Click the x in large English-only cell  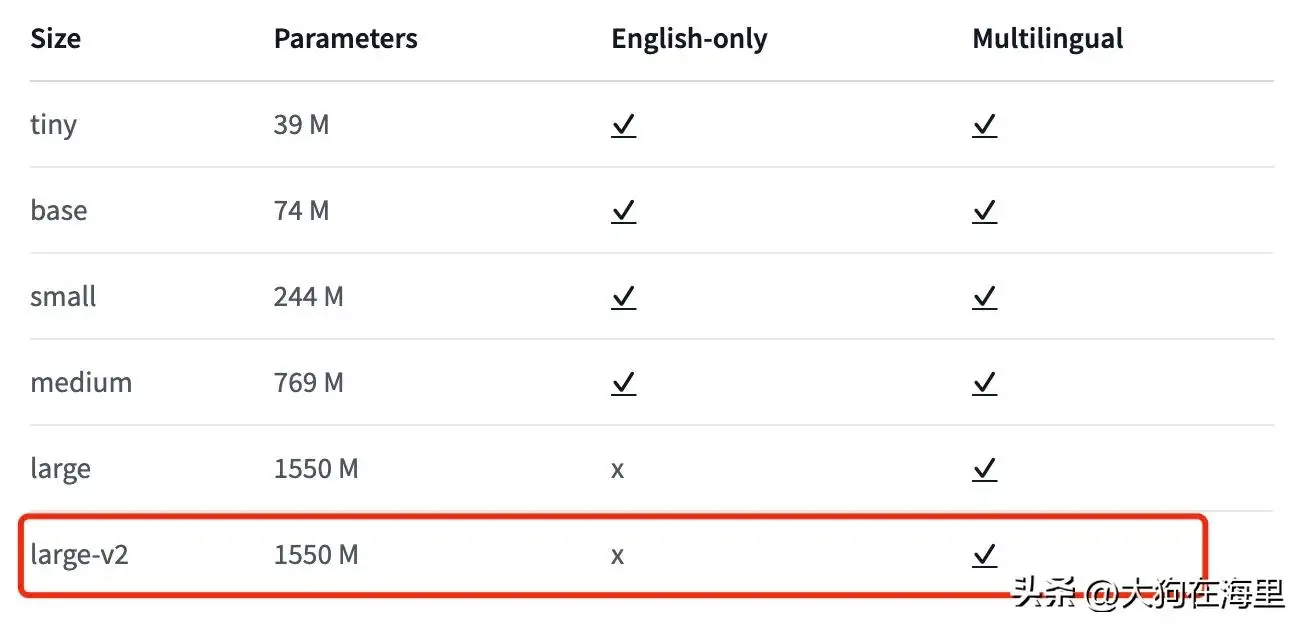coord(617,469)
